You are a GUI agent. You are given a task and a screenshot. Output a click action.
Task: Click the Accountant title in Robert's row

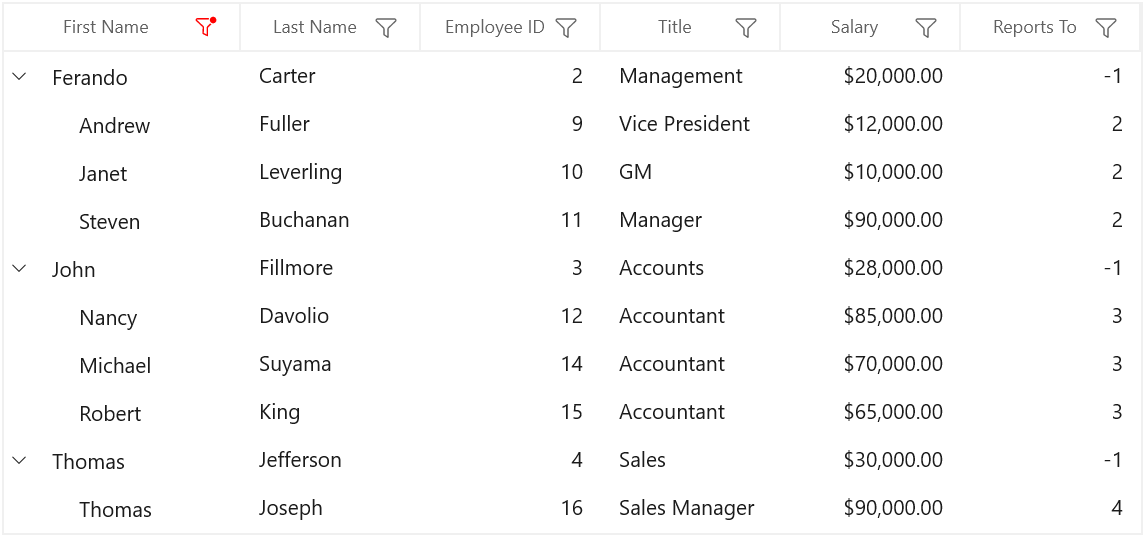672,412
